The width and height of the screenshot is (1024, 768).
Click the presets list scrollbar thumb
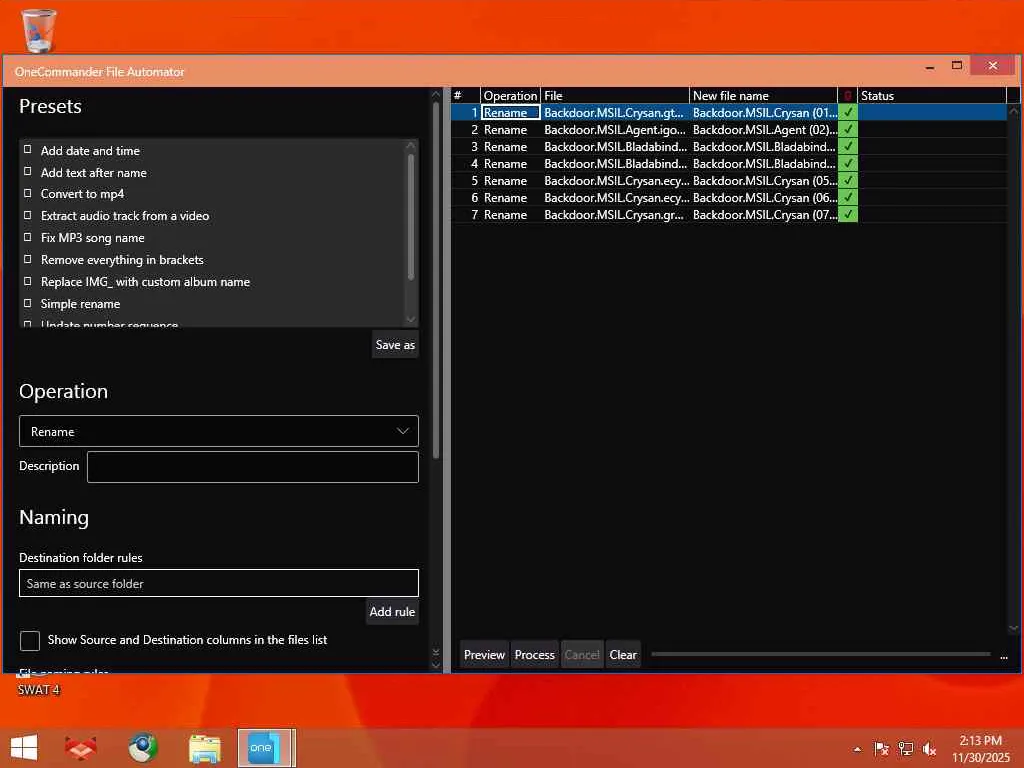[x=411, y=217]
